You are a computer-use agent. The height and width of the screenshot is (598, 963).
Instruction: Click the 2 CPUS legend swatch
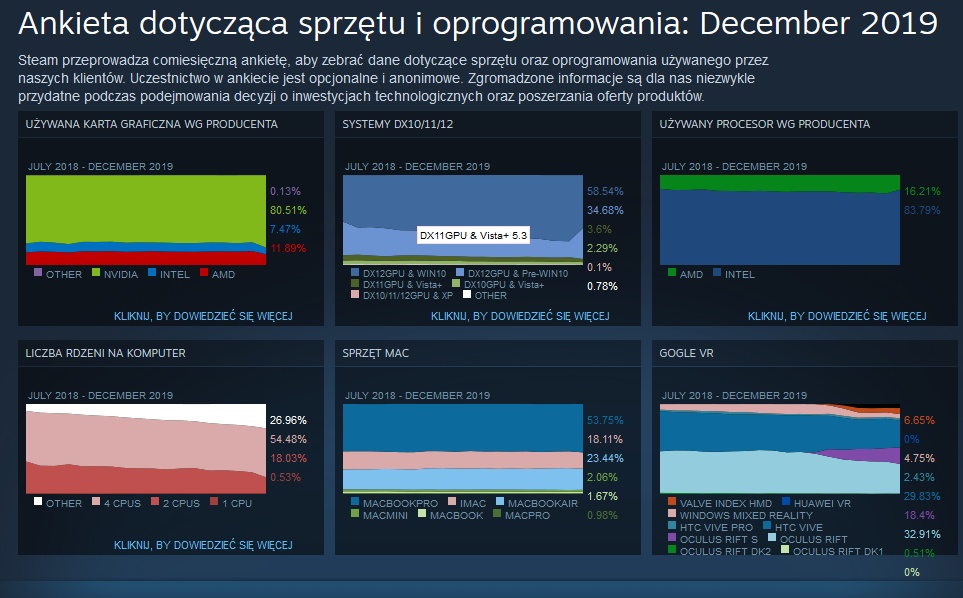tap(155, 501)
